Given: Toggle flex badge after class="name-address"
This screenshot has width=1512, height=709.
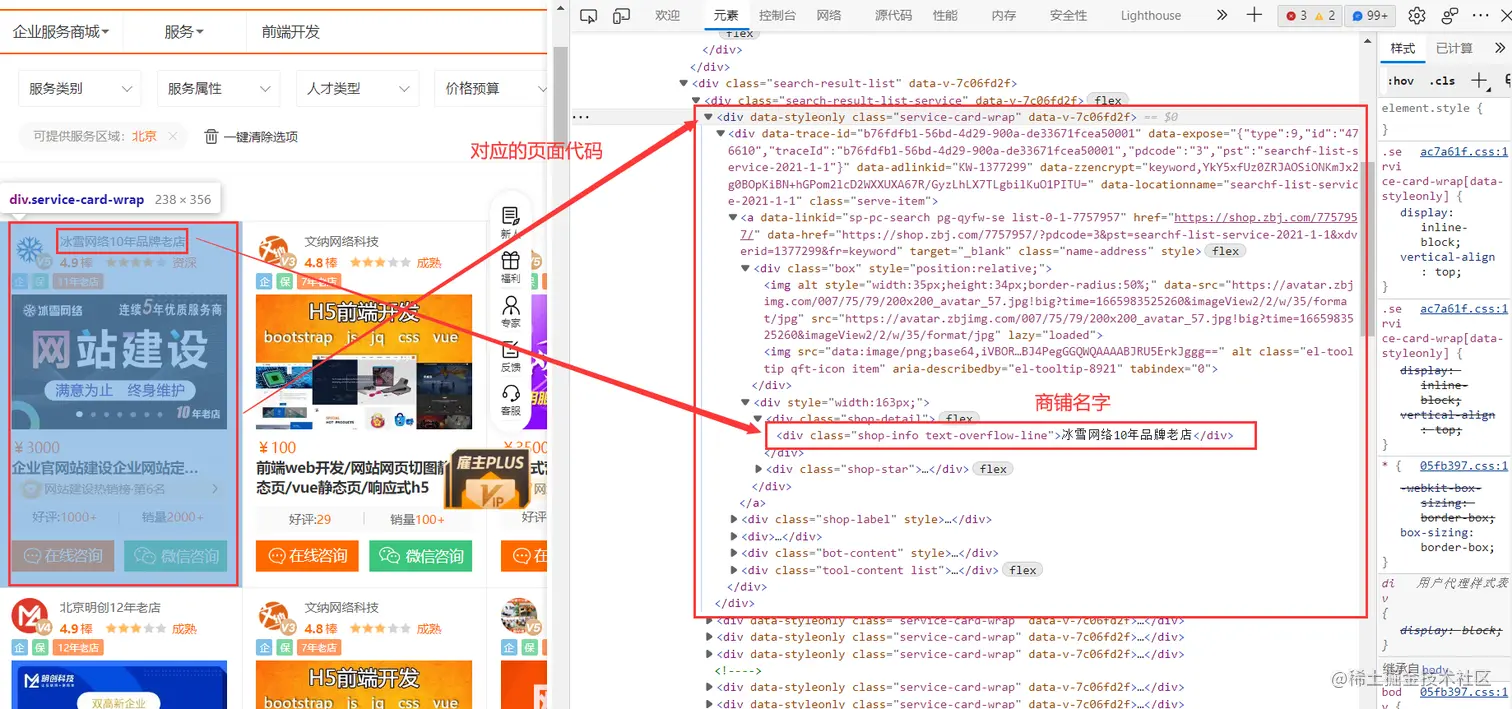Looking at the screenshot, I should pos(1226,251).
